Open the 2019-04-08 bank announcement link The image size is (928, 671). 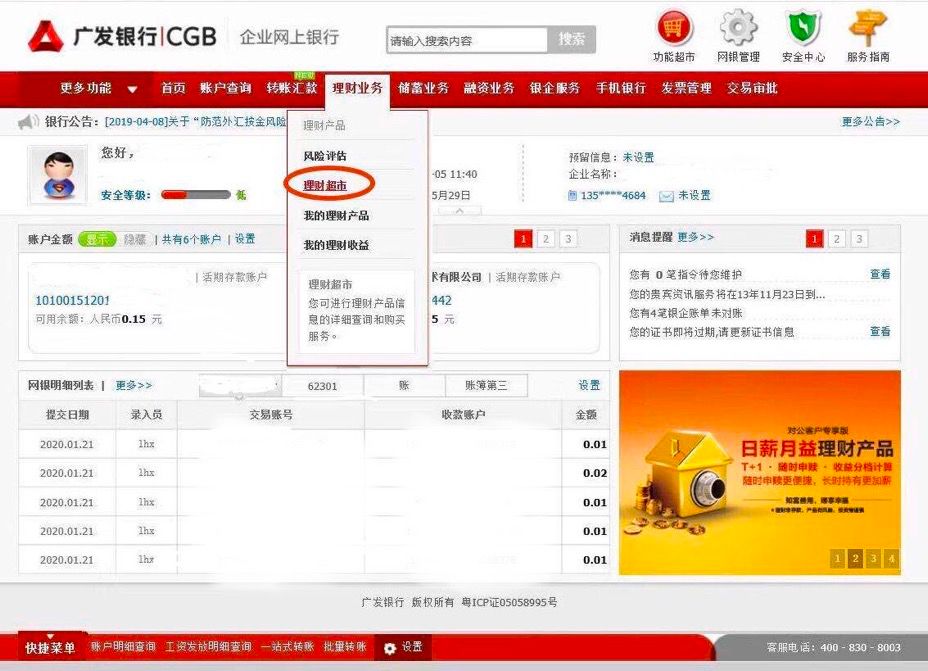click(196, 121)
